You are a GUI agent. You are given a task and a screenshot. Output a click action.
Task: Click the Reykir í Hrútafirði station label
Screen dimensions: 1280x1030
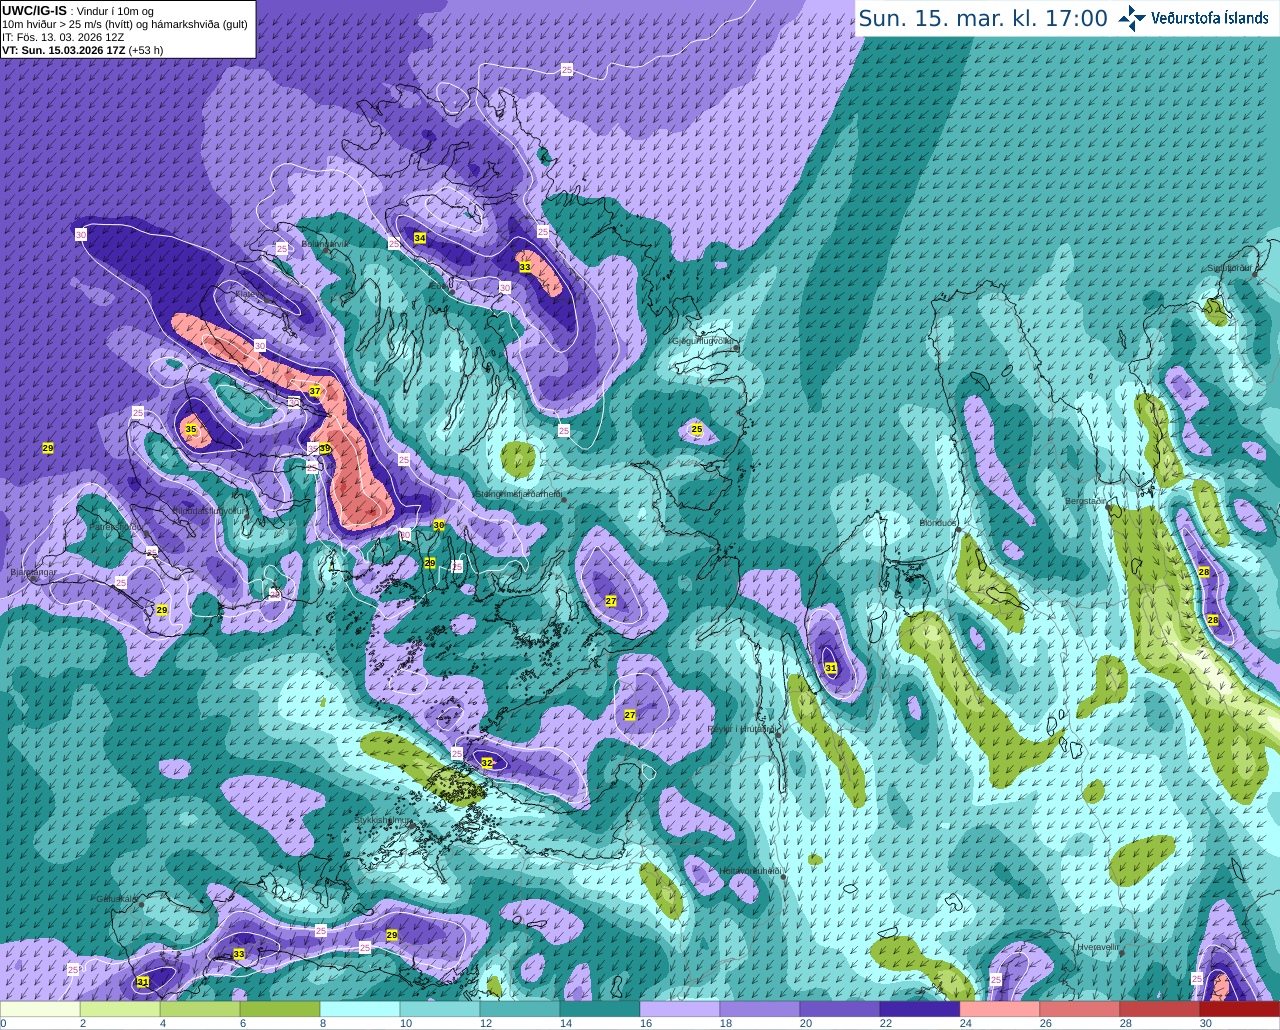pyautogui.click(x=742, y=730)
